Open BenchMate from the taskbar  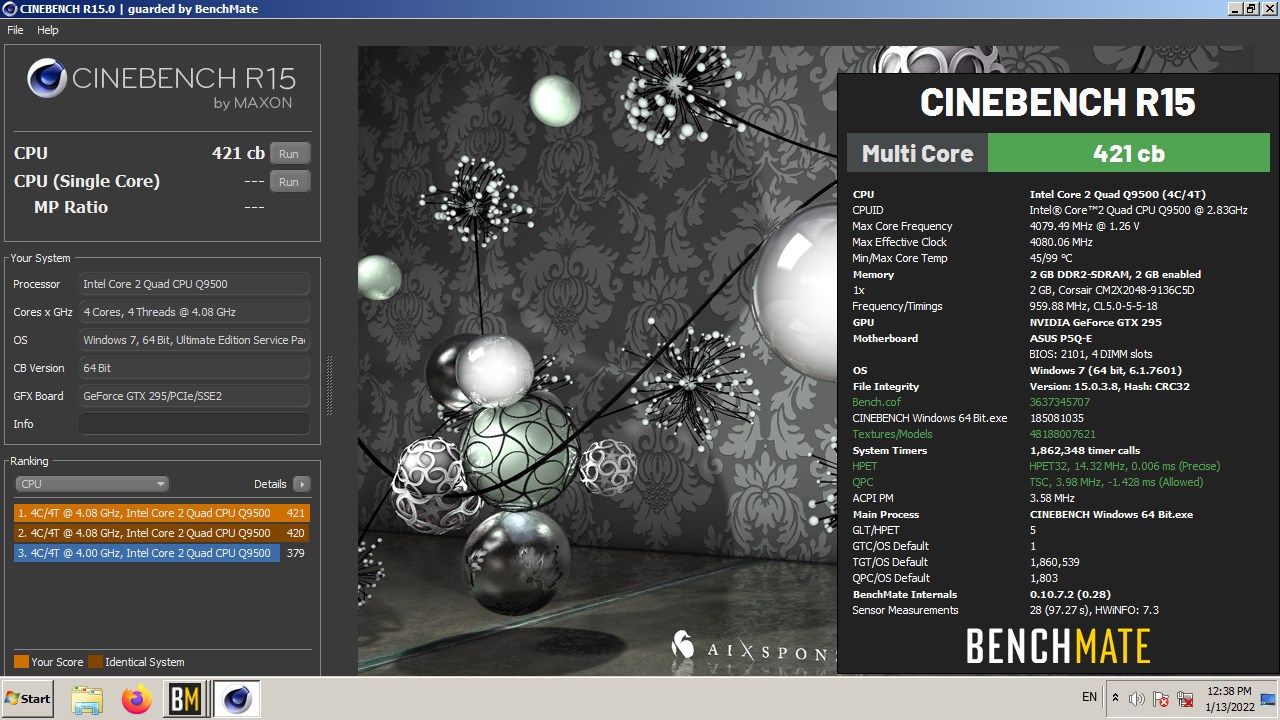pos(185,699)
